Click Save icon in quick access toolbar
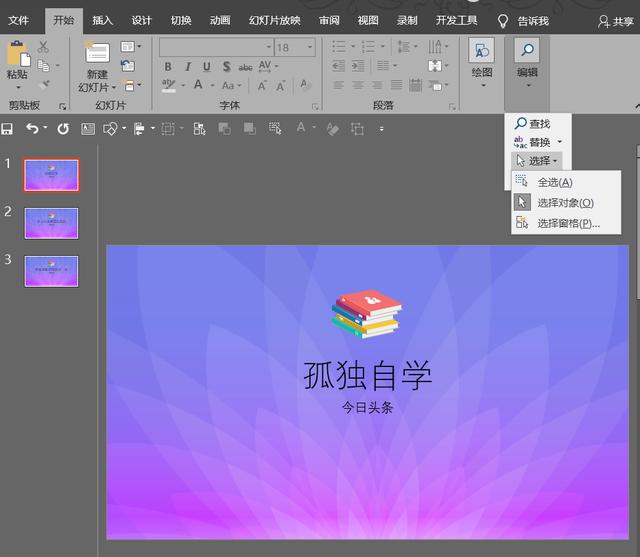640x557 pixels. (7, 129)
